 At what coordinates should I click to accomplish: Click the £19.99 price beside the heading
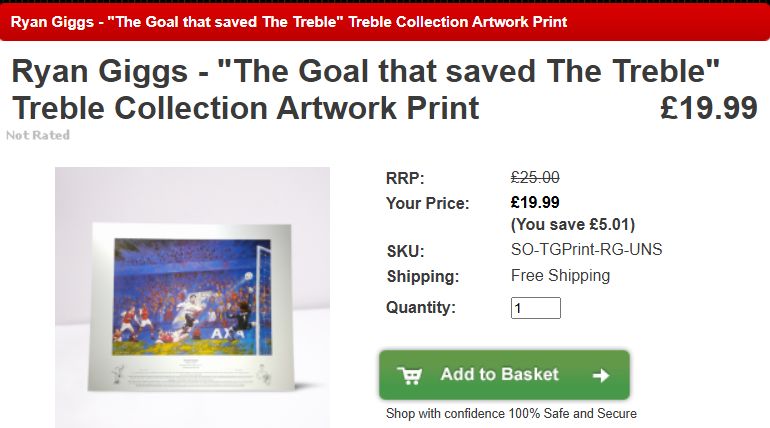tap(708, 108)
